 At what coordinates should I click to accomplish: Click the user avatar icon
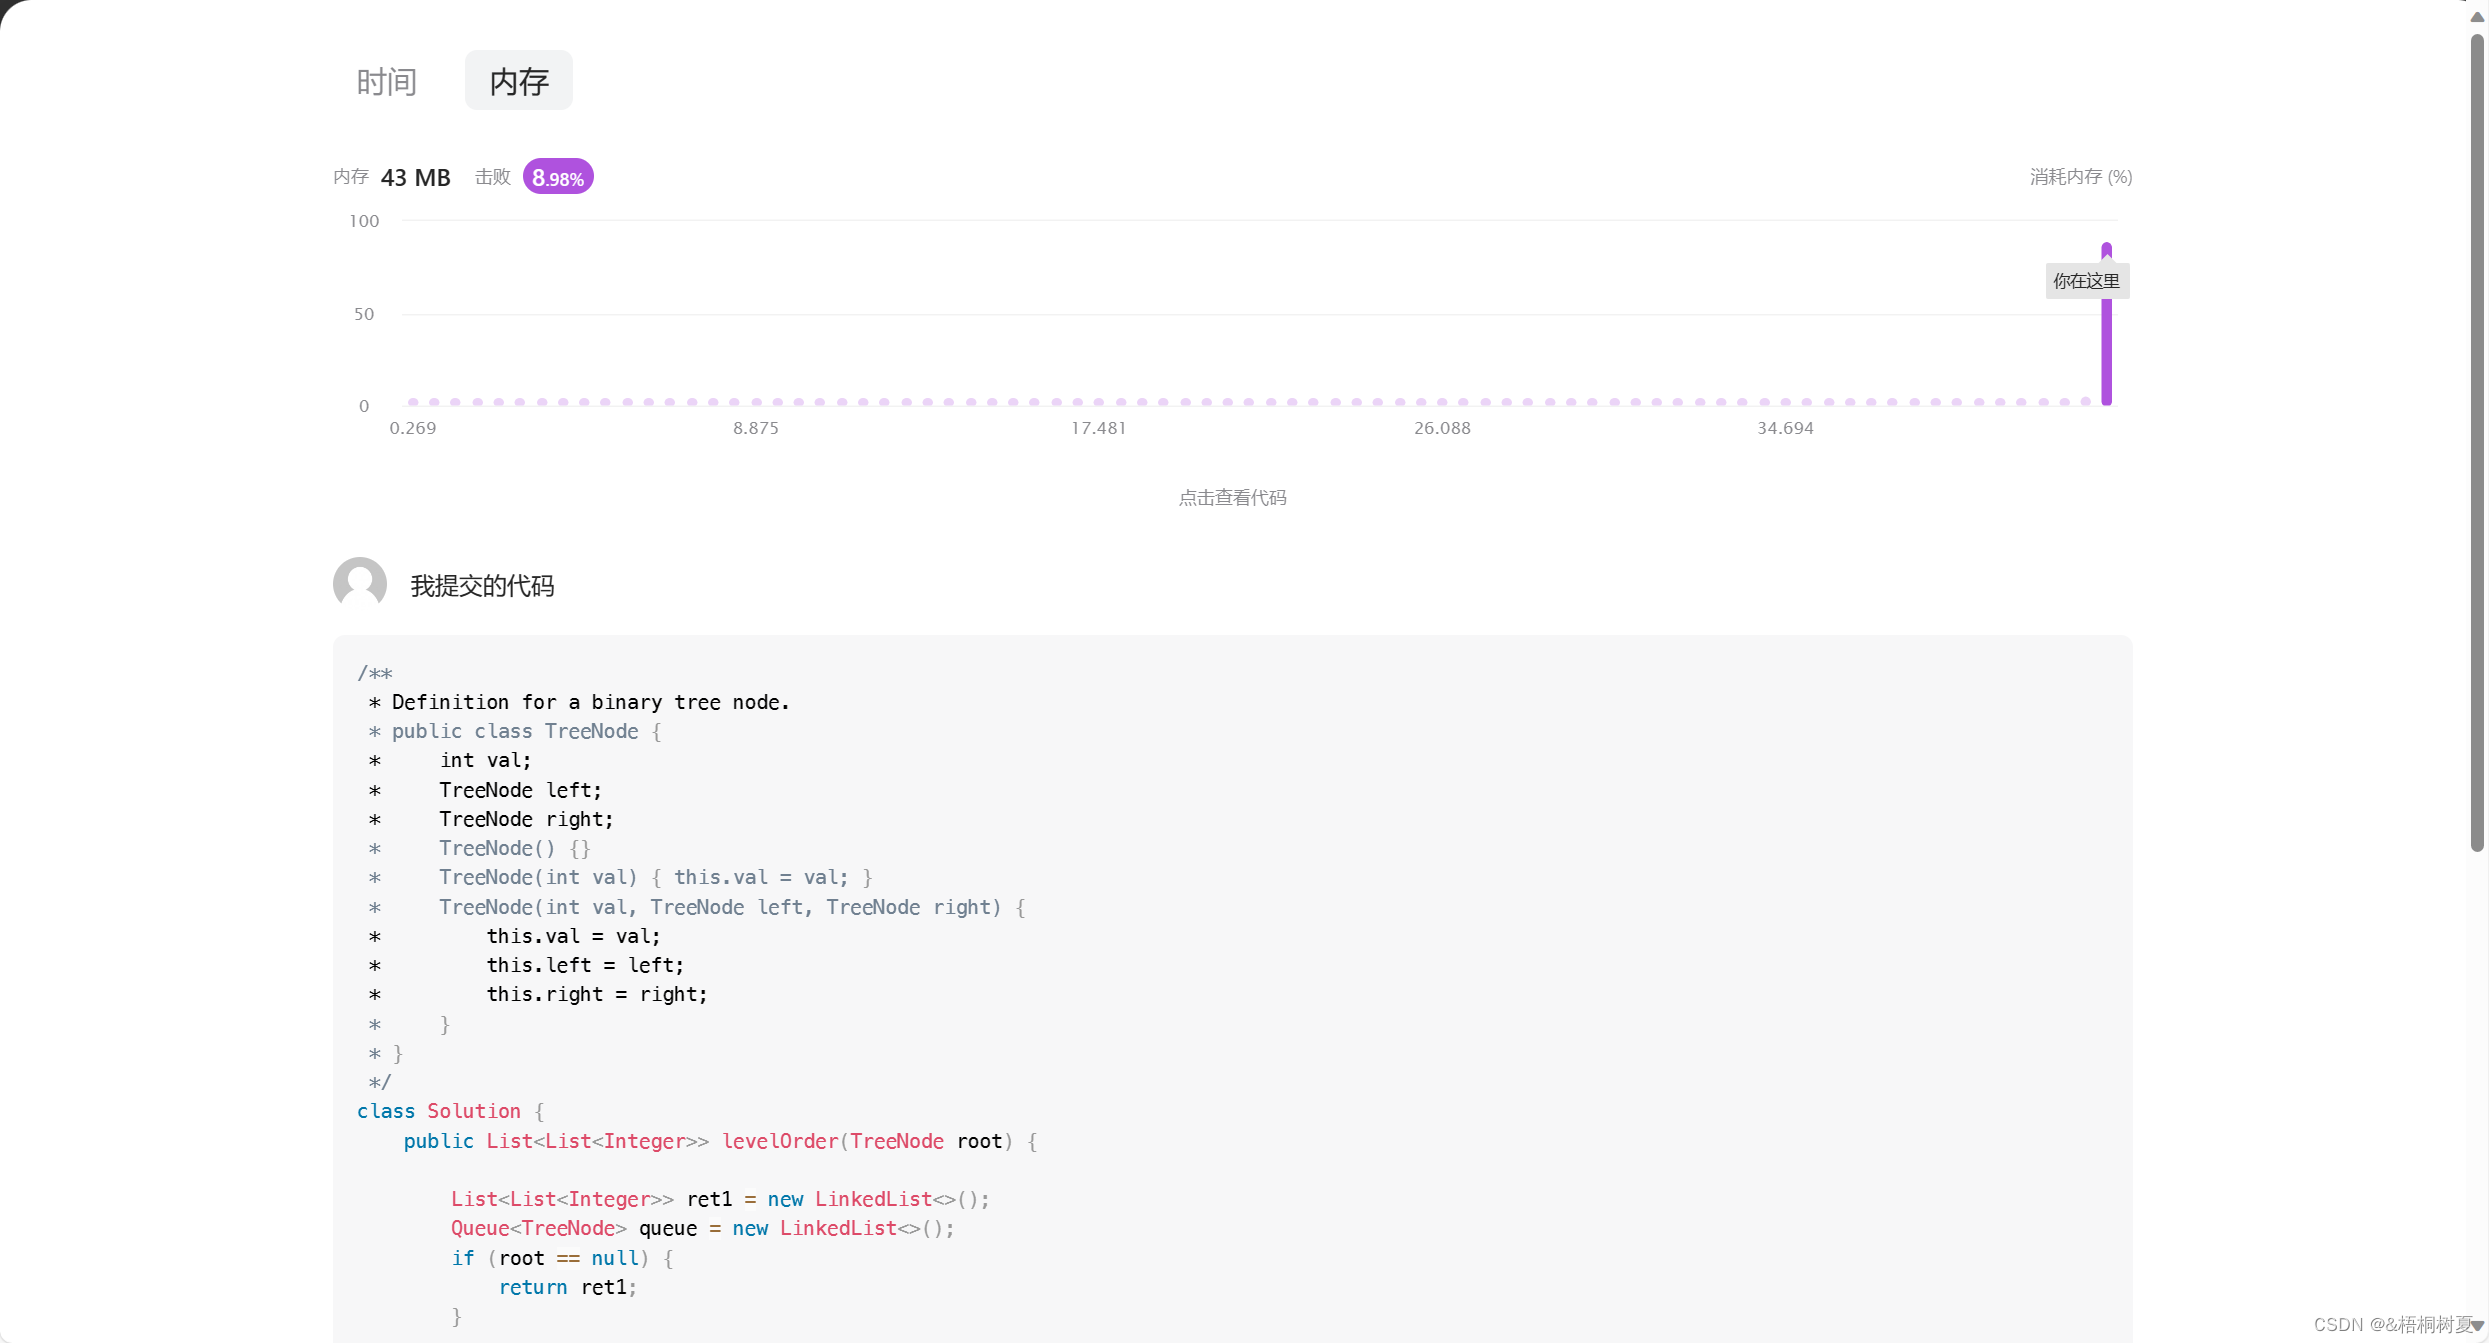360,584
